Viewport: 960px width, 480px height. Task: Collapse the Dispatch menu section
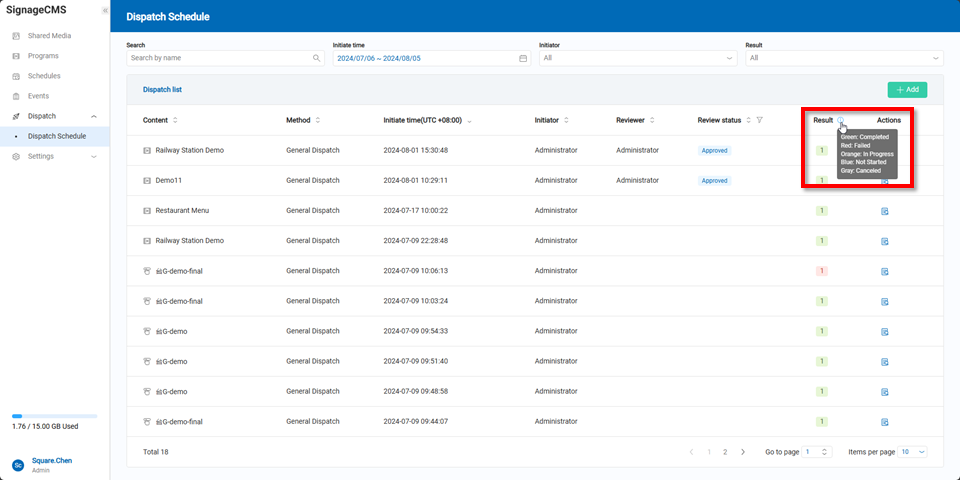pos(94,116)
